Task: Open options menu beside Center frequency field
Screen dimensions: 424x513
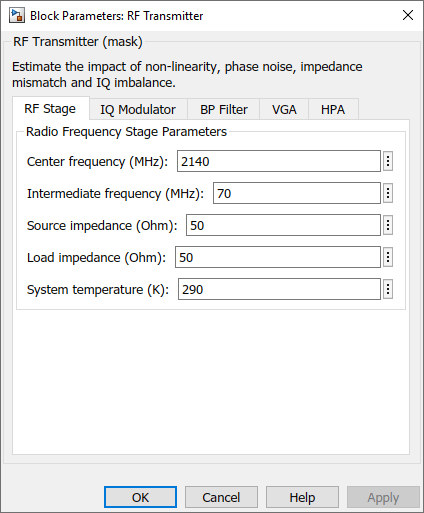Action: coord(388,161)
